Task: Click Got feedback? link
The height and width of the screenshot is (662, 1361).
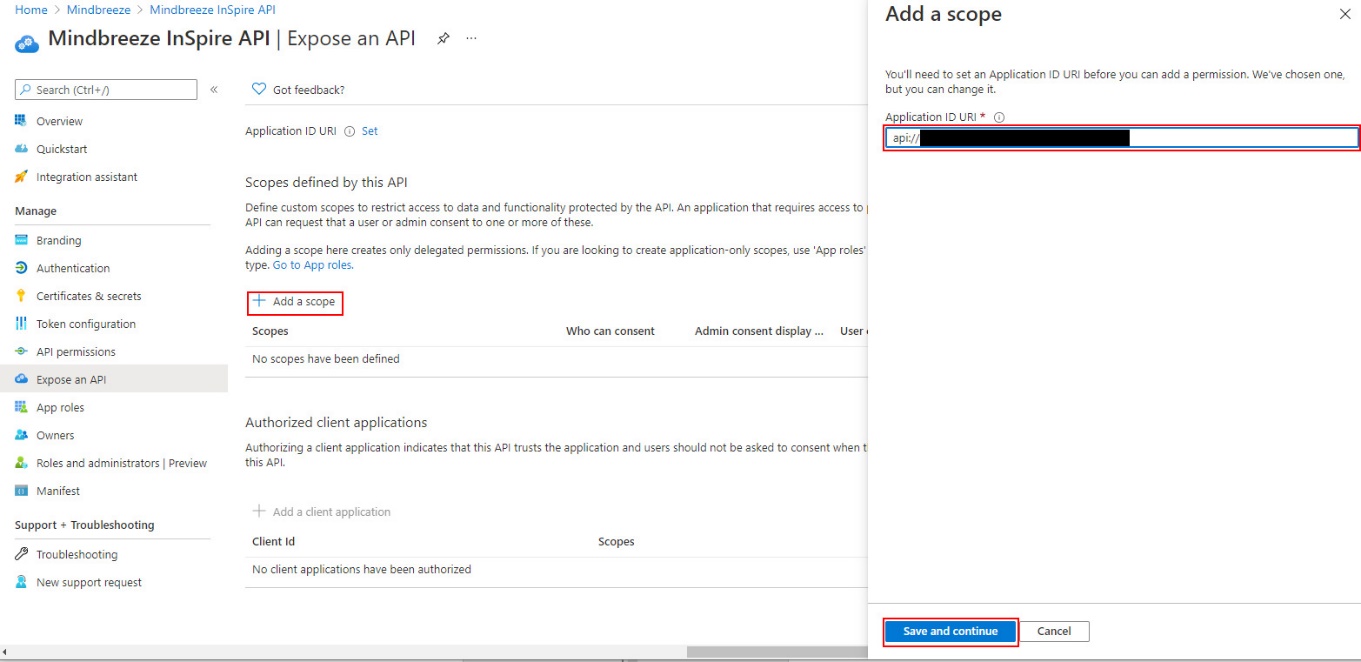Action: pos(309,90)
